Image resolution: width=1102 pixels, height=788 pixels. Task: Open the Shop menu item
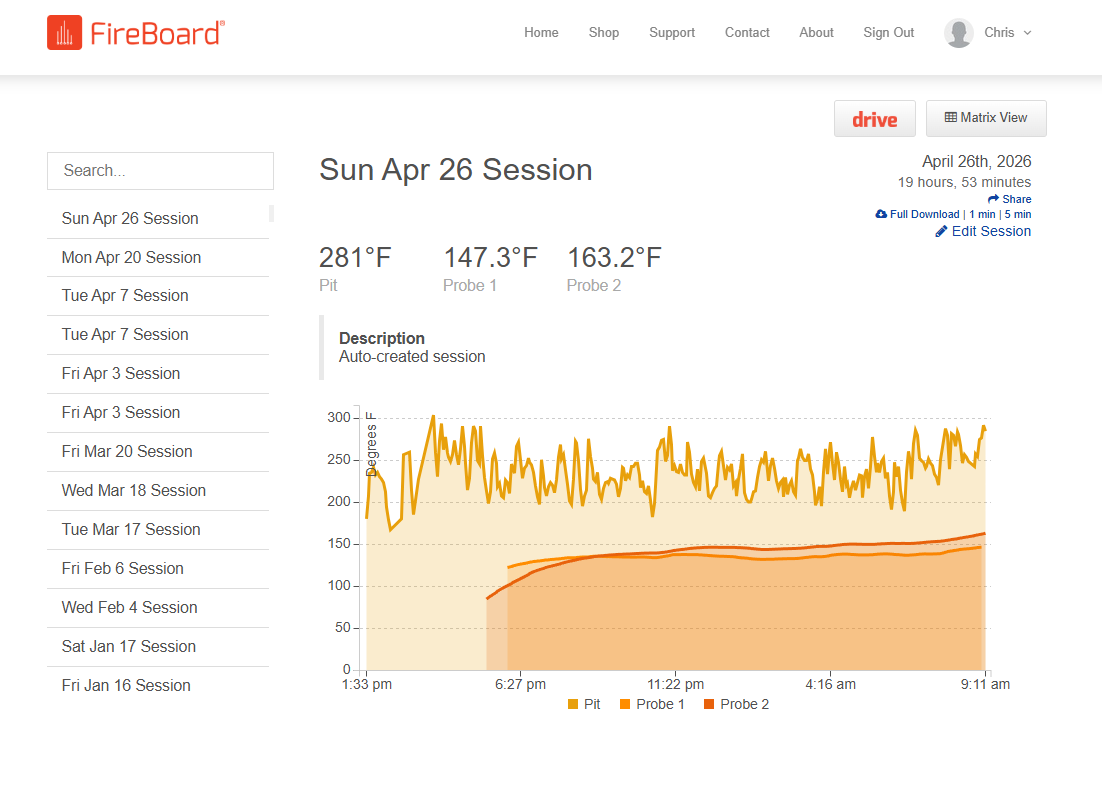[x=604, y=33]
